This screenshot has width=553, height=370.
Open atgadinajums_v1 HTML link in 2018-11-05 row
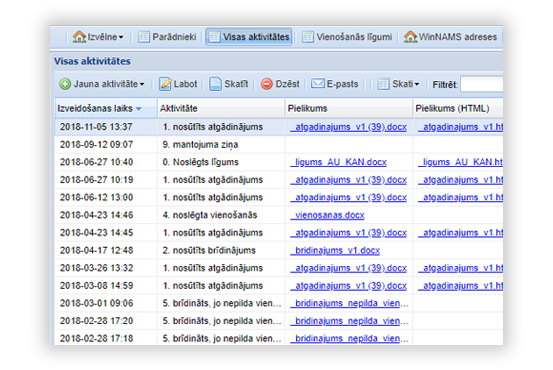(x=461, y=127)
